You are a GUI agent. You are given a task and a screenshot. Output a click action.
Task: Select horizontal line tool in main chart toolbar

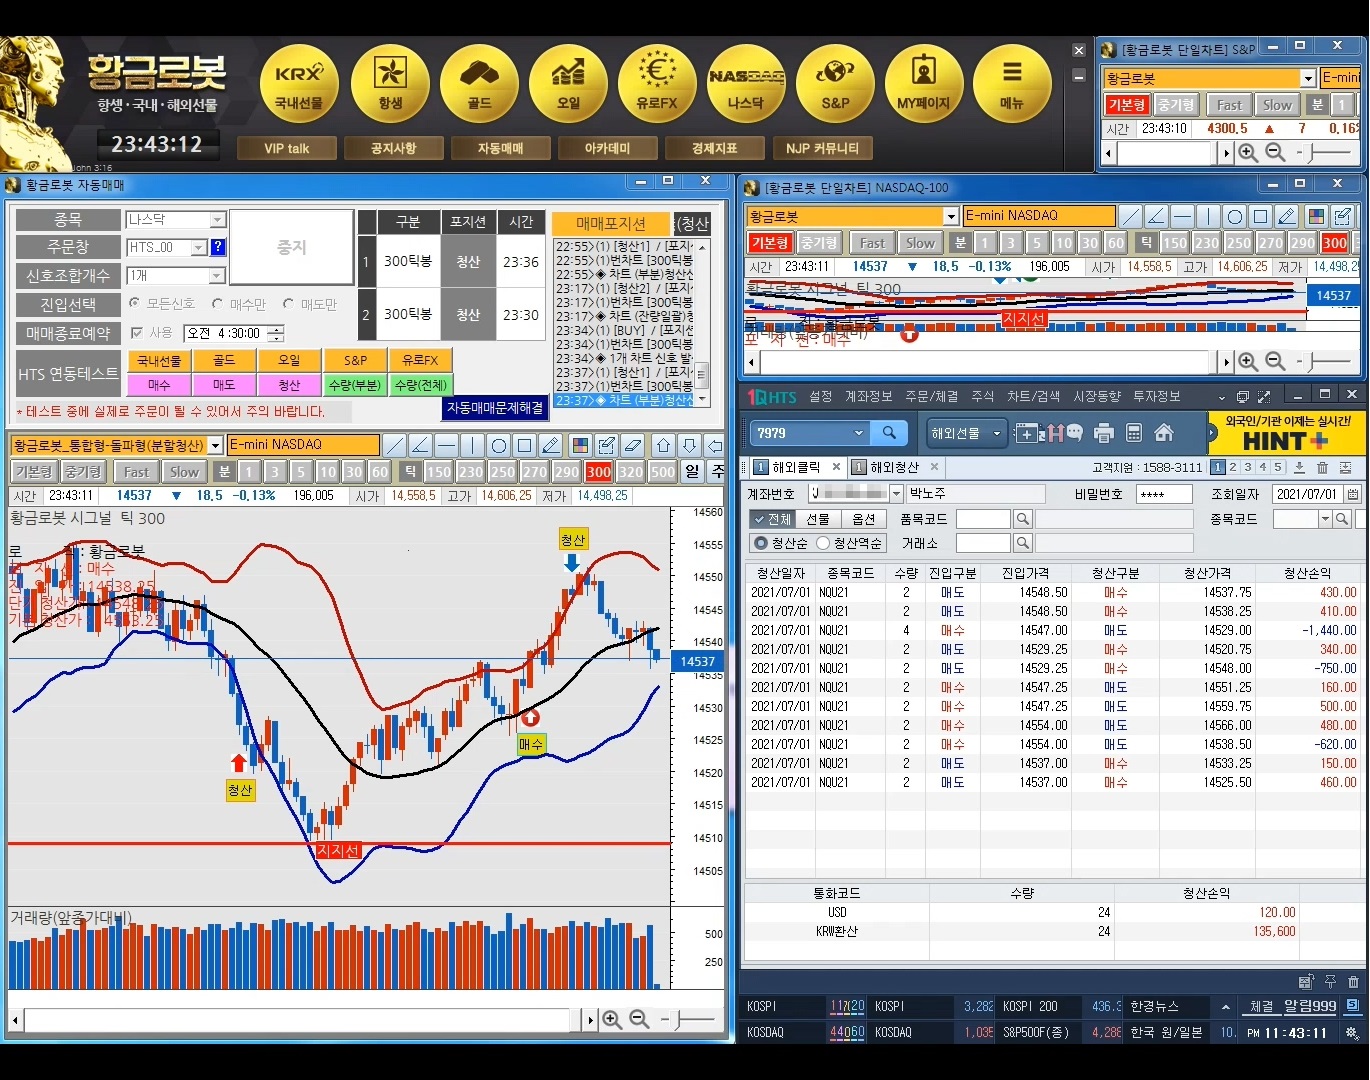pos(447,445)
